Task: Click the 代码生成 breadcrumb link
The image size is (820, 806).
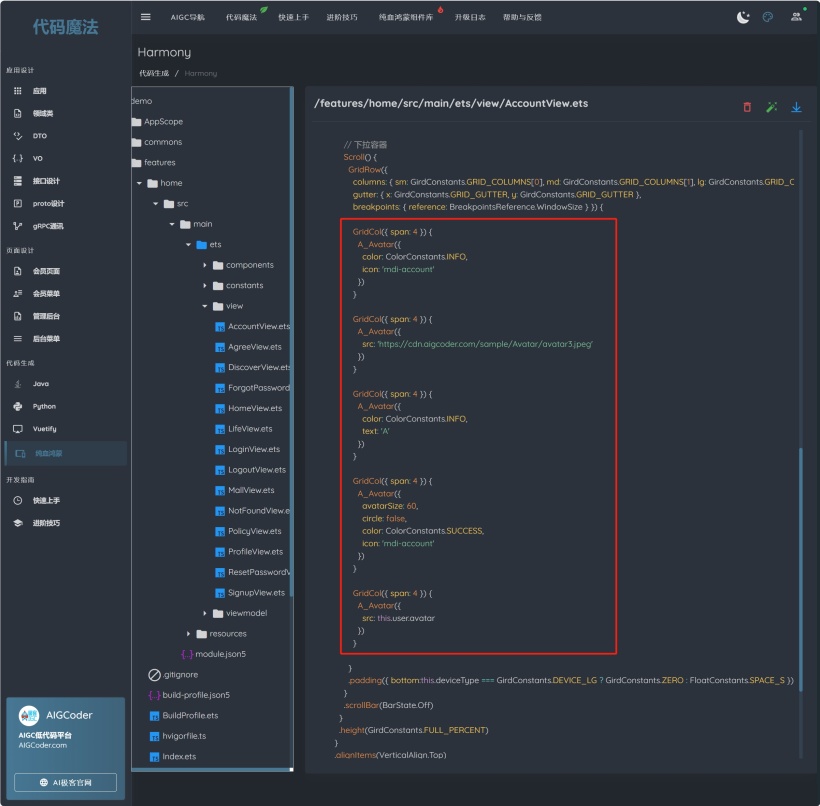Action: [154, 73]
